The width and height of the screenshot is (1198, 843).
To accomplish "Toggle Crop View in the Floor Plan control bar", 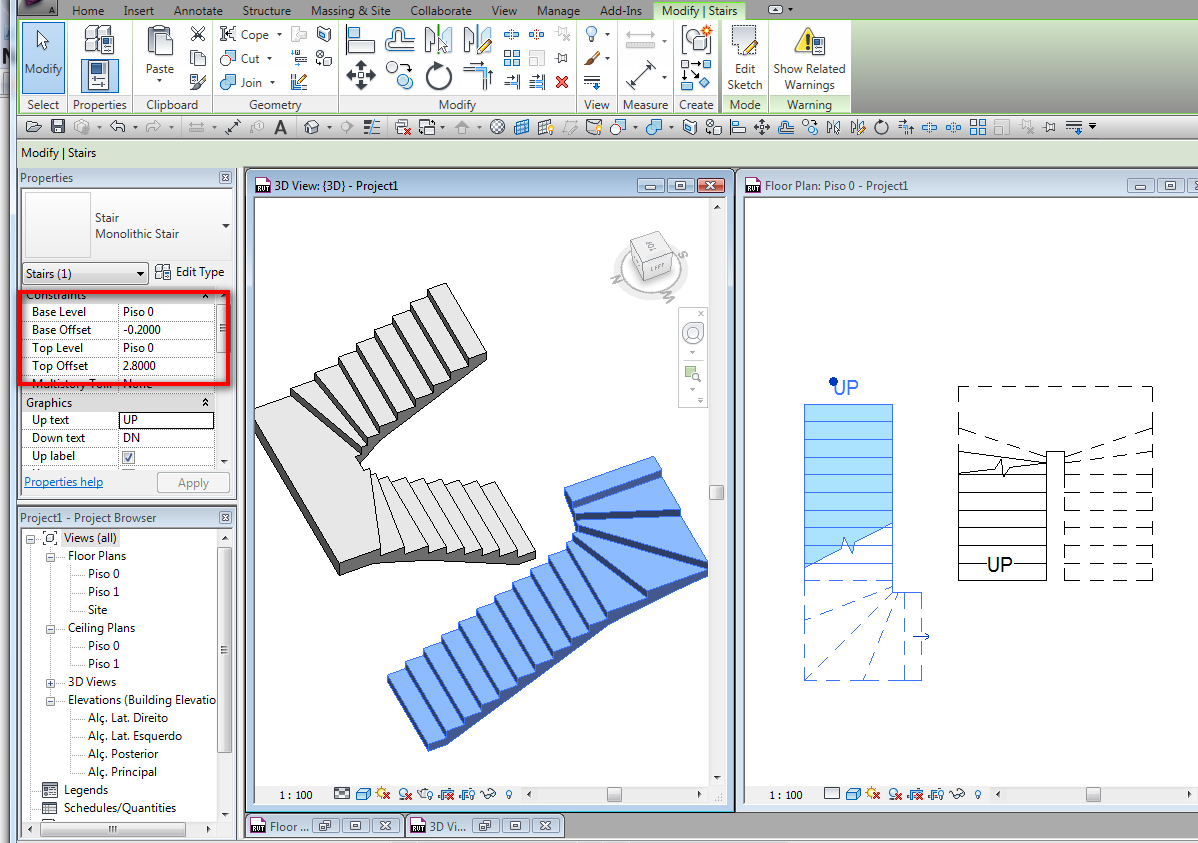I will (x=915, y=794).
